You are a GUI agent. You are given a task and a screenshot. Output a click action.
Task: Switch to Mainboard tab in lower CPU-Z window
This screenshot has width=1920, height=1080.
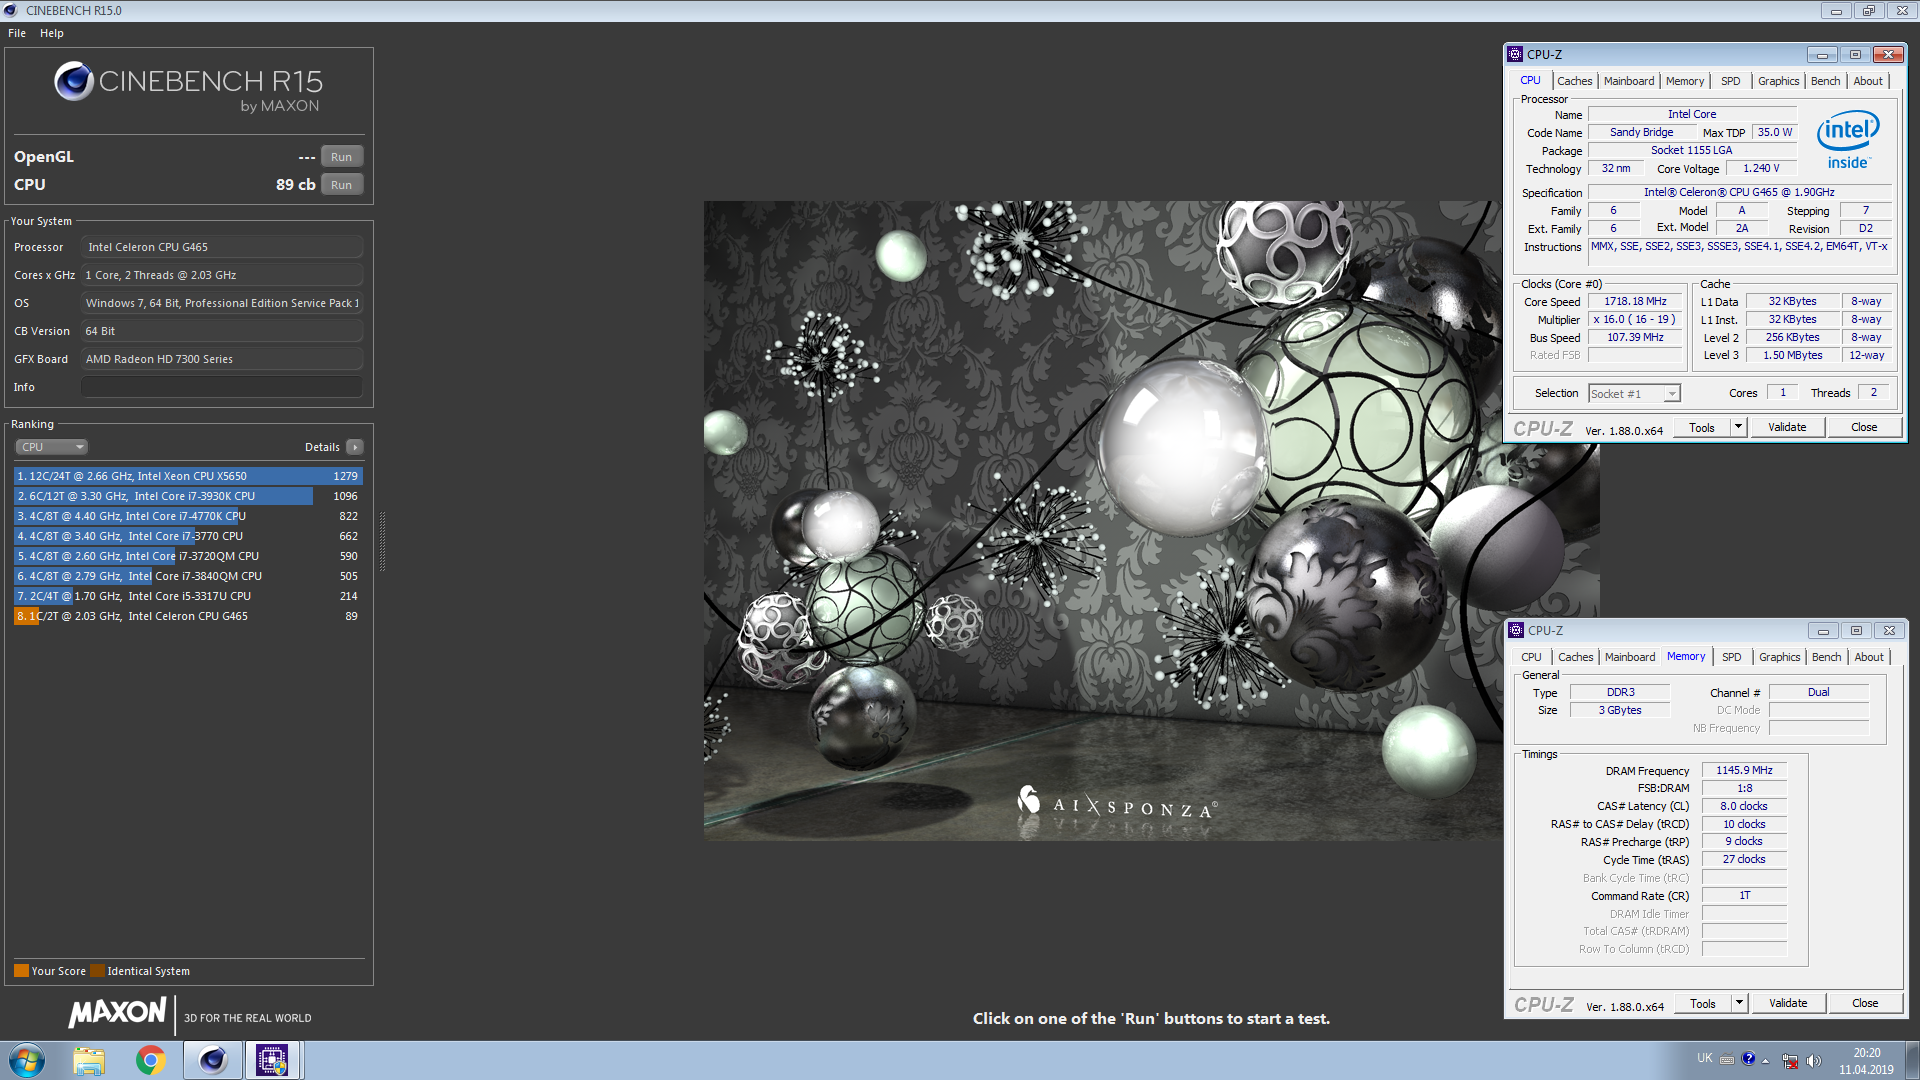[1630, 657]
